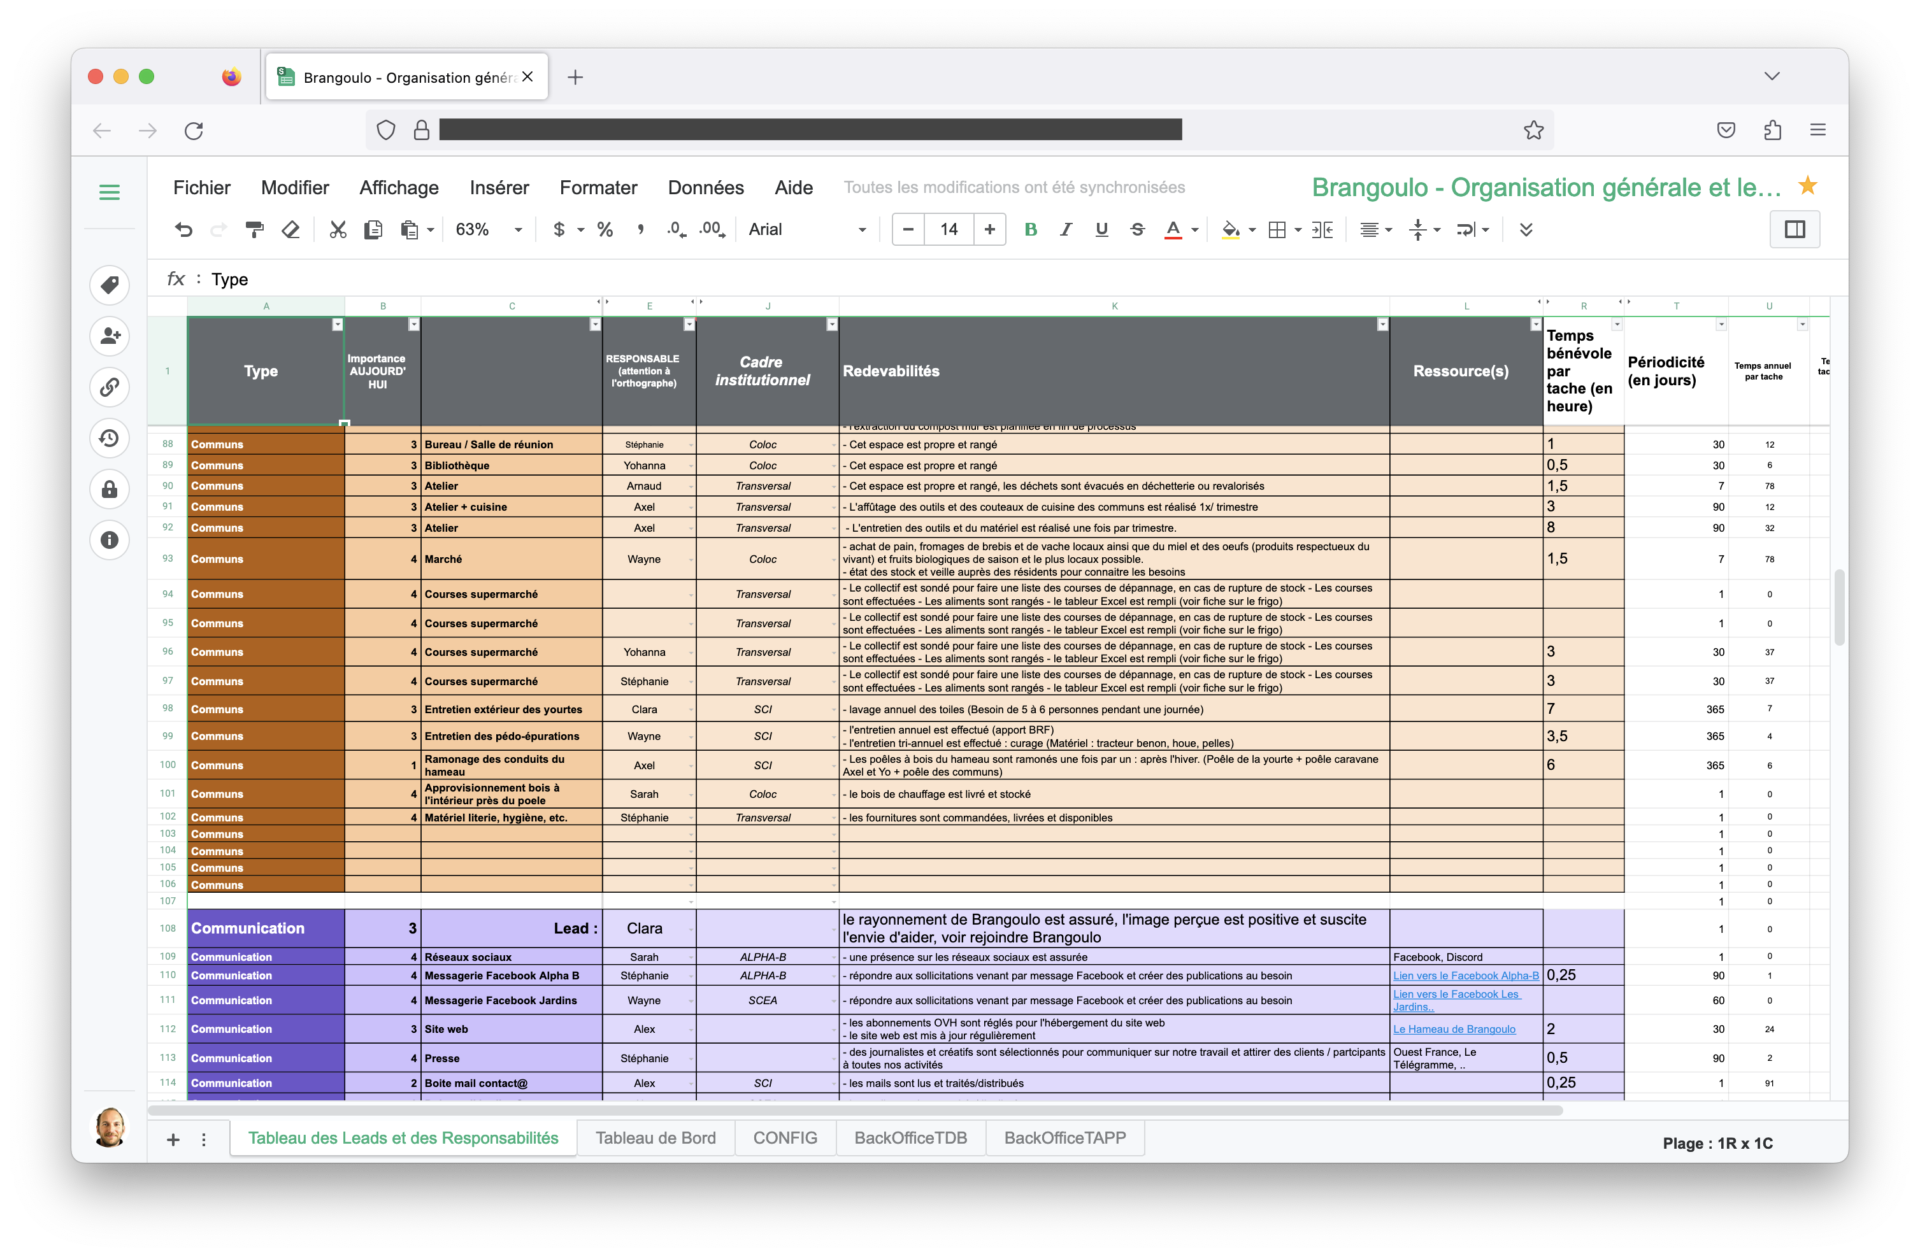
Task: Click the info icon in sidebar
Action: point(110,540)
